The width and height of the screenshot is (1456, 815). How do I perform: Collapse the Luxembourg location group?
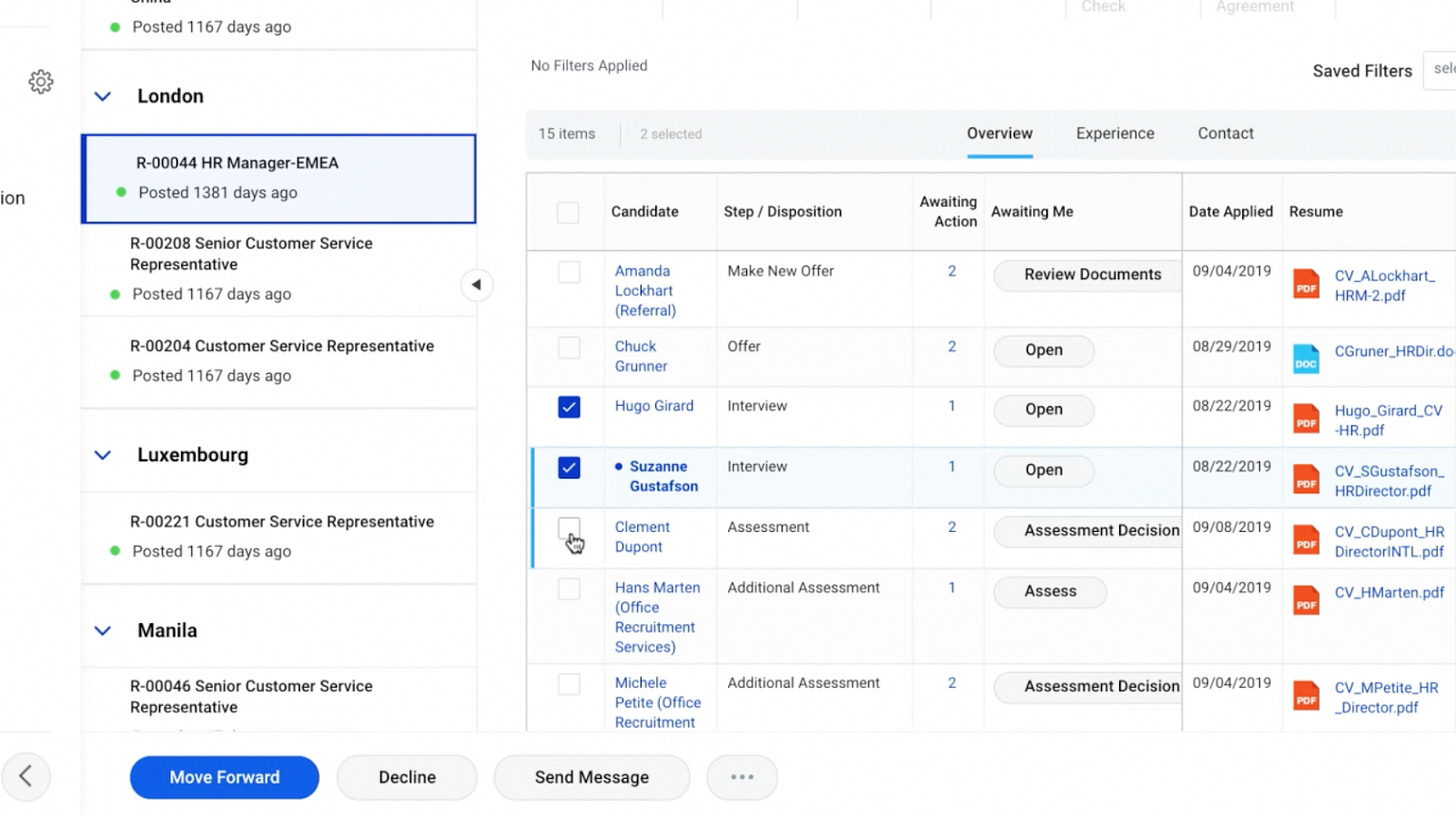(102, 455)
